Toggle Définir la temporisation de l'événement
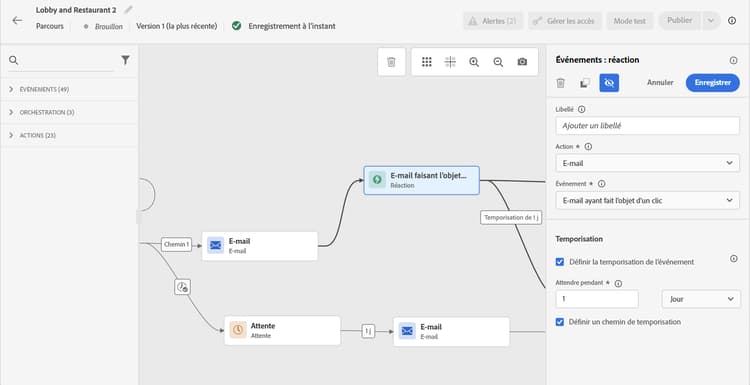The width and height of the screenshot is (750, 385). tap(560, 262)
